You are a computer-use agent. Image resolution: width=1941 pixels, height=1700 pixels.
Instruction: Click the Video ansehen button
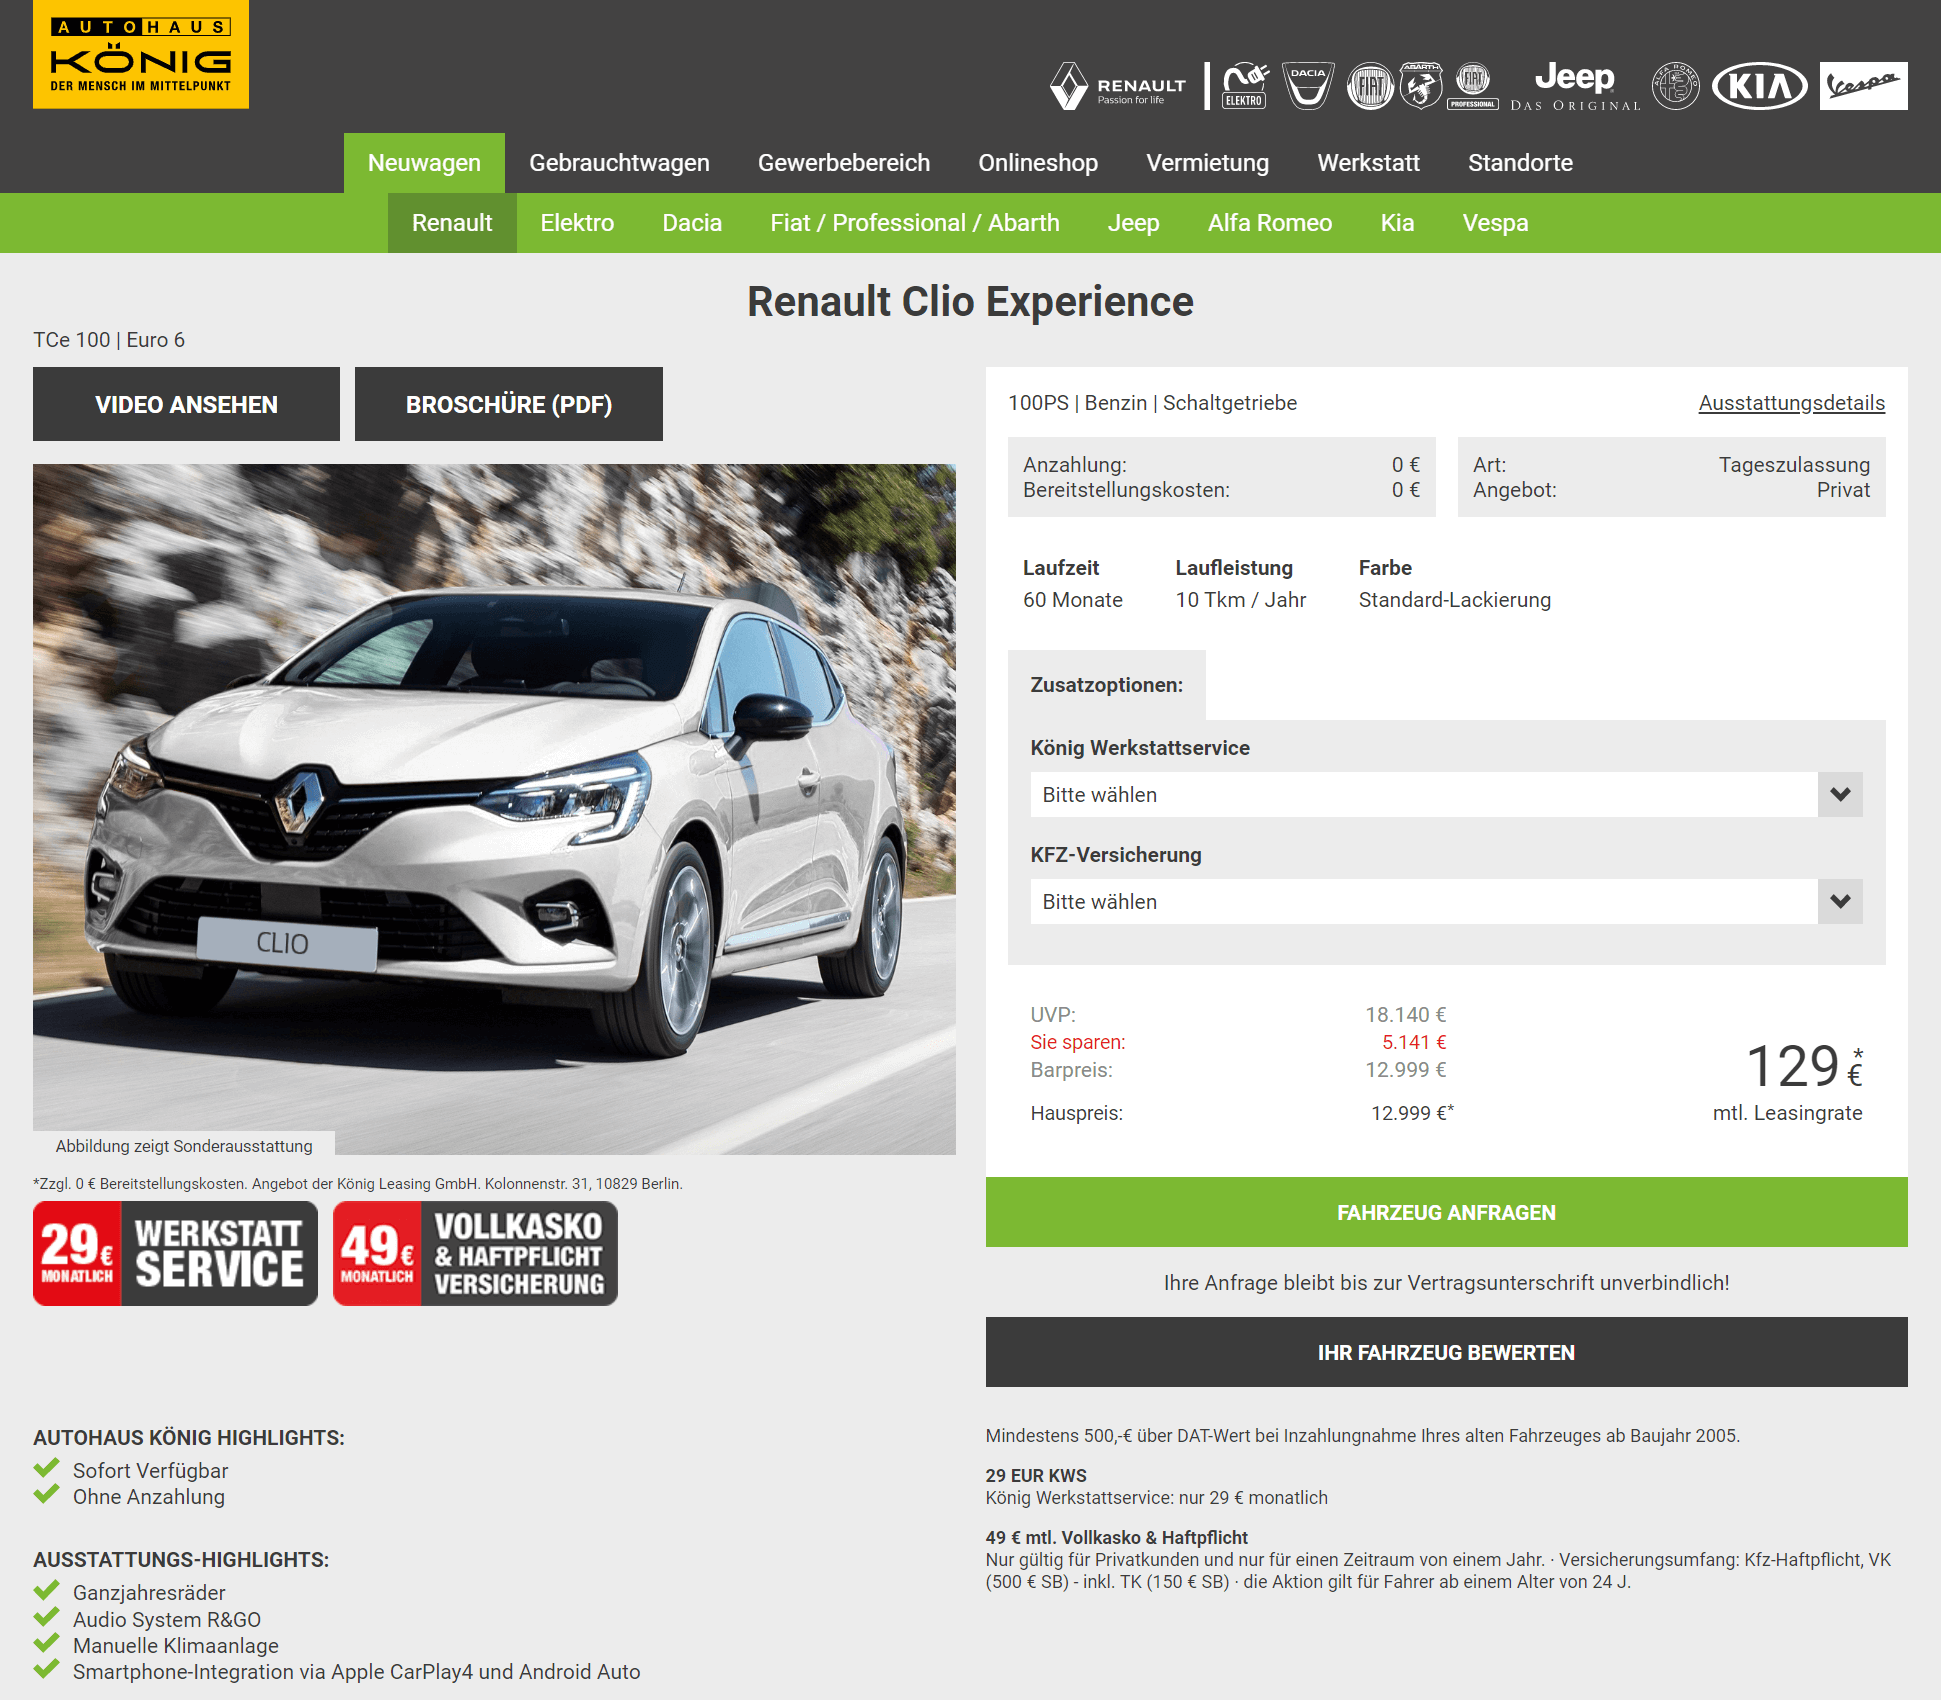point(186,404)
